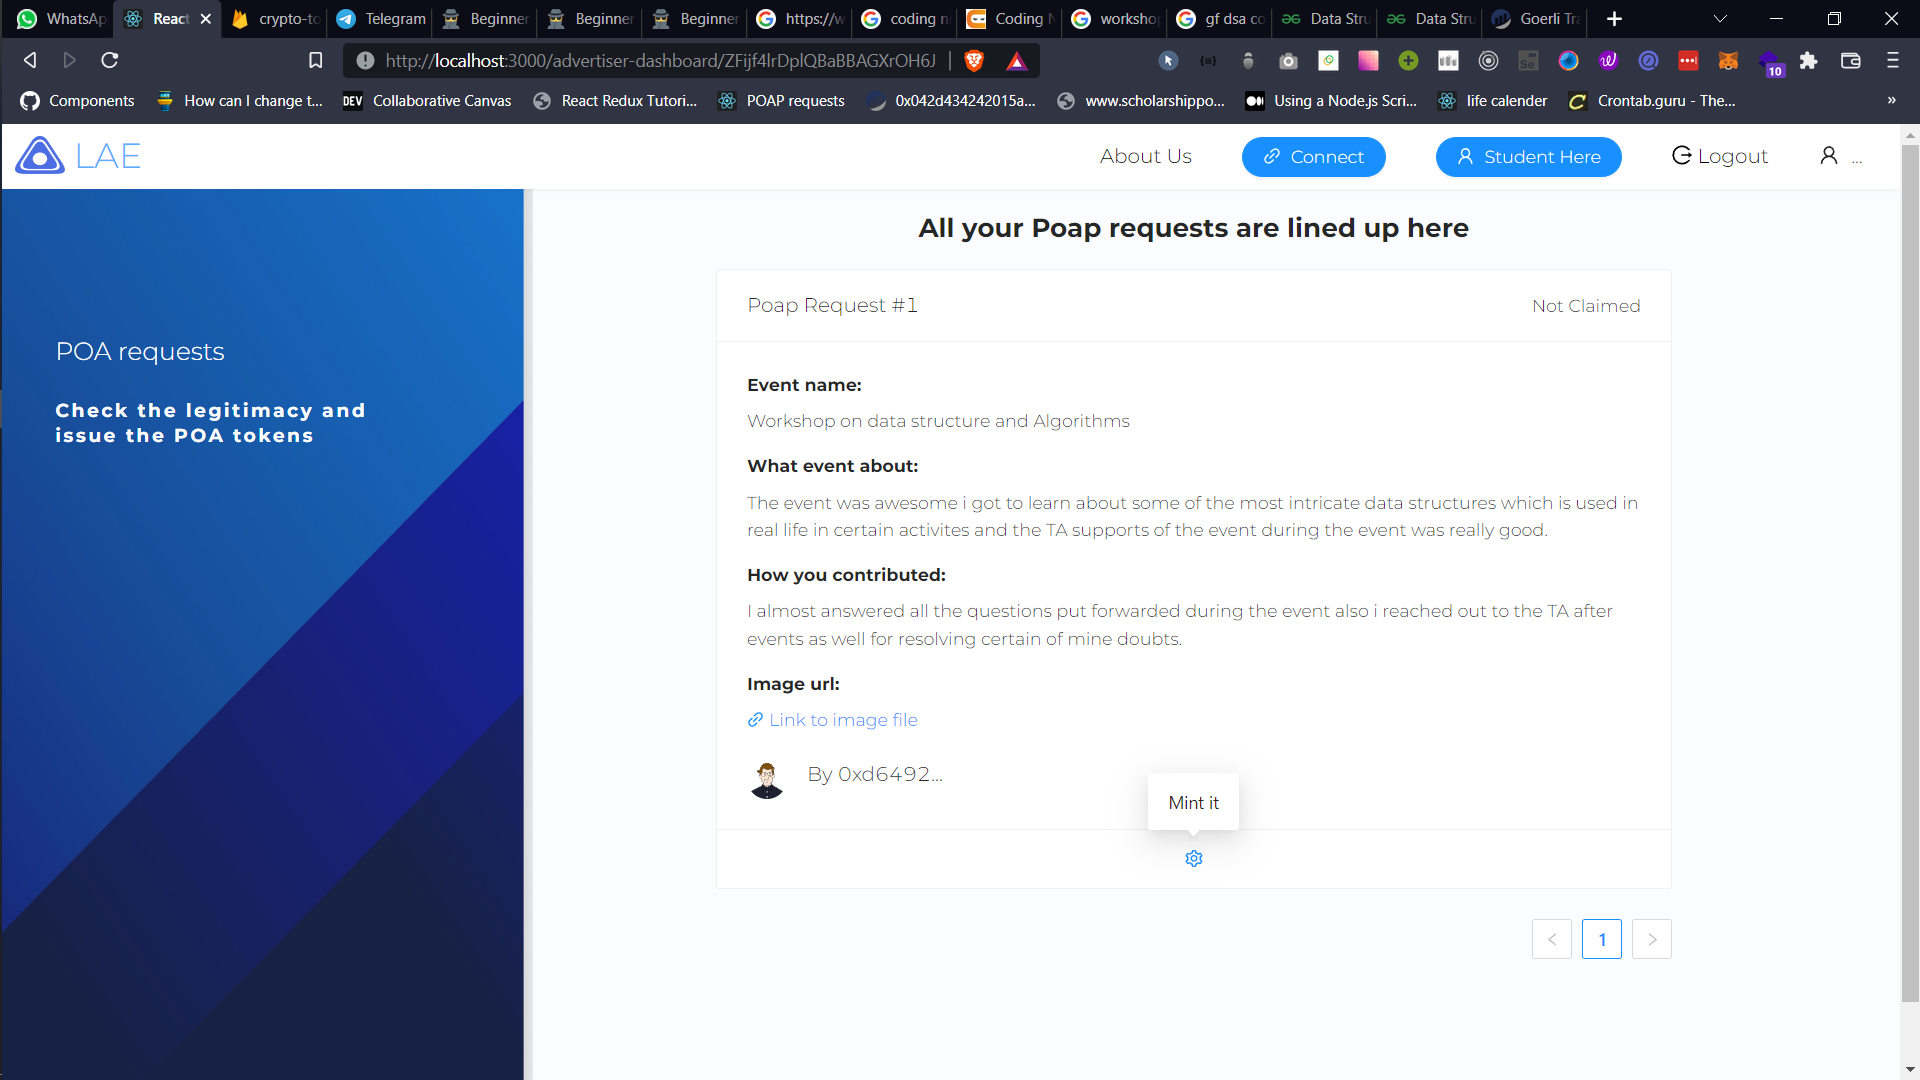The width and height of the screenshot is (1920, 1080).
Task: Open the MetaMask fox extension icon
Action: pos(1728,61)
